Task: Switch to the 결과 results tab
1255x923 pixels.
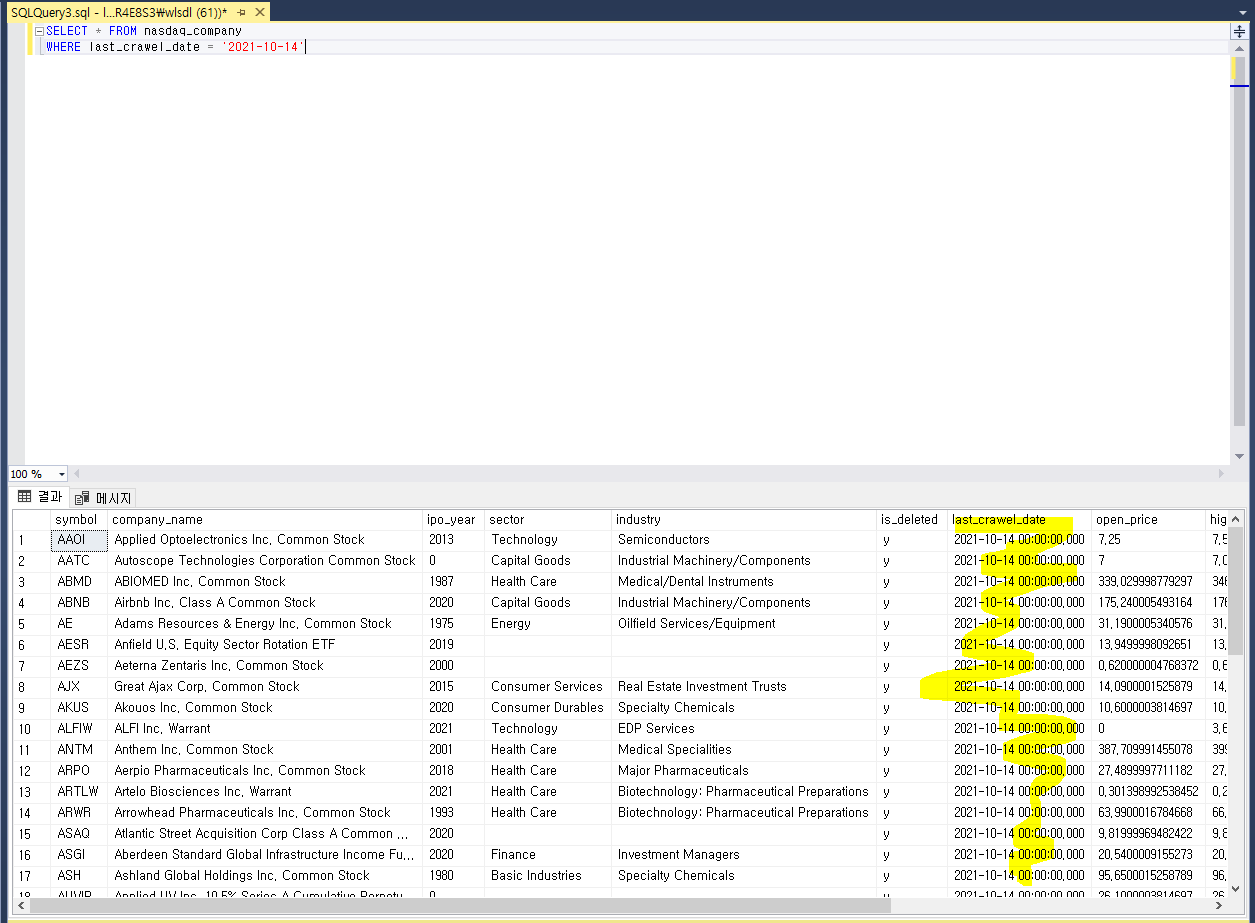Action: [x=40, y=497]
